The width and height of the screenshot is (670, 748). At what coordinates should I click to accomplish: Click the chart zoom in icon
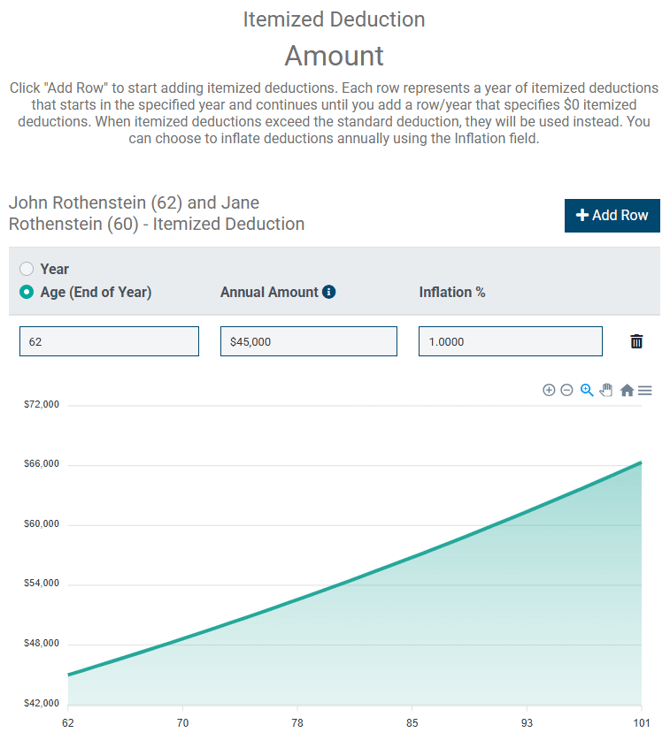coord(549,390)
